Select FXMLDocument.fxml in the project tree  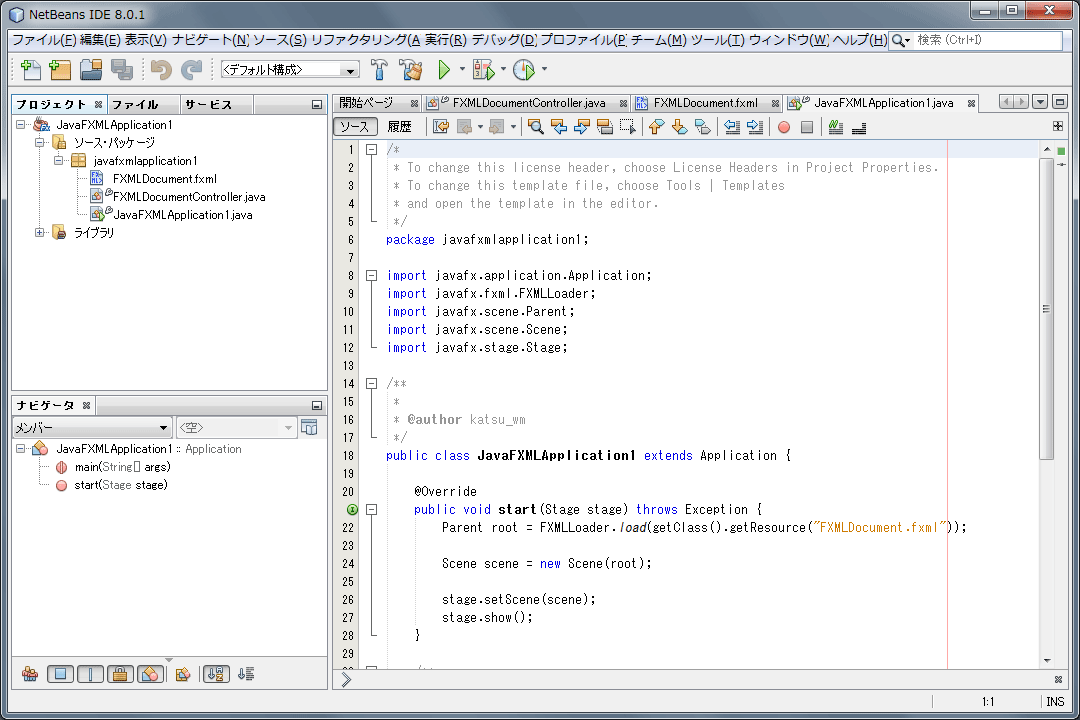tap(165, 179)
